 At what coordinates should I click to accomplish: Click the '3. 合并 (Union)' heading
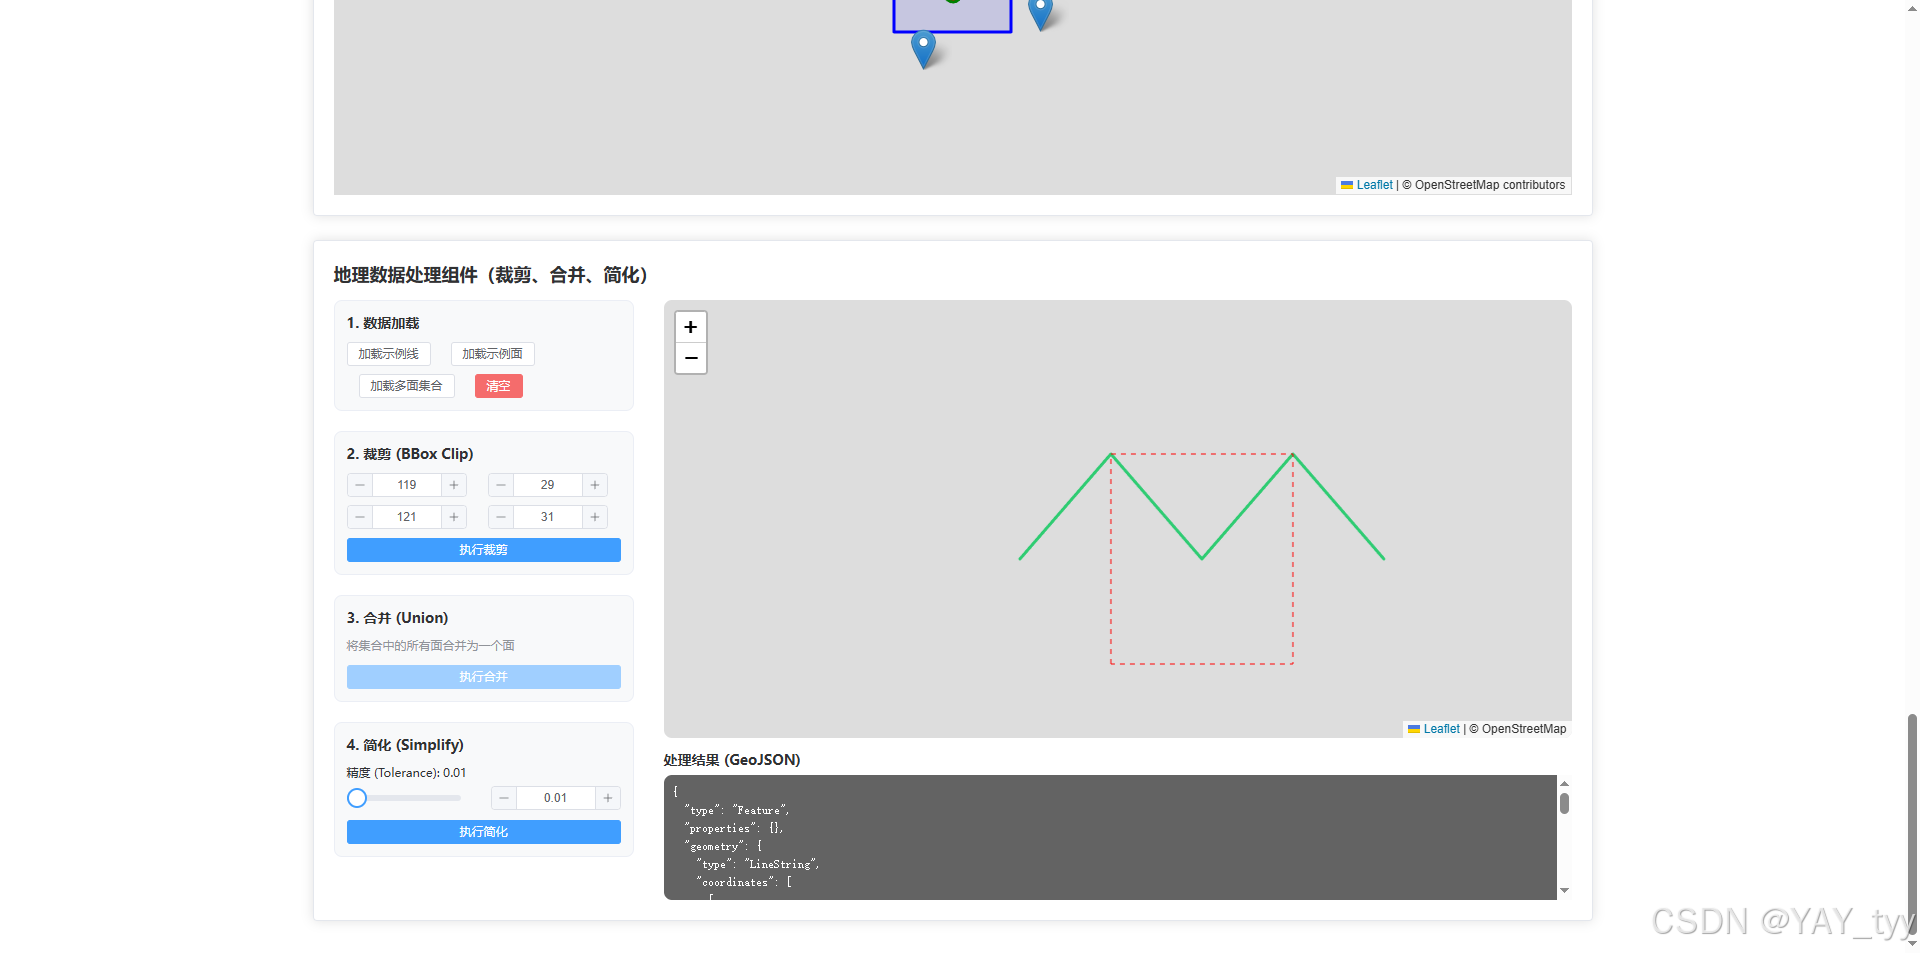coord(397,618)
